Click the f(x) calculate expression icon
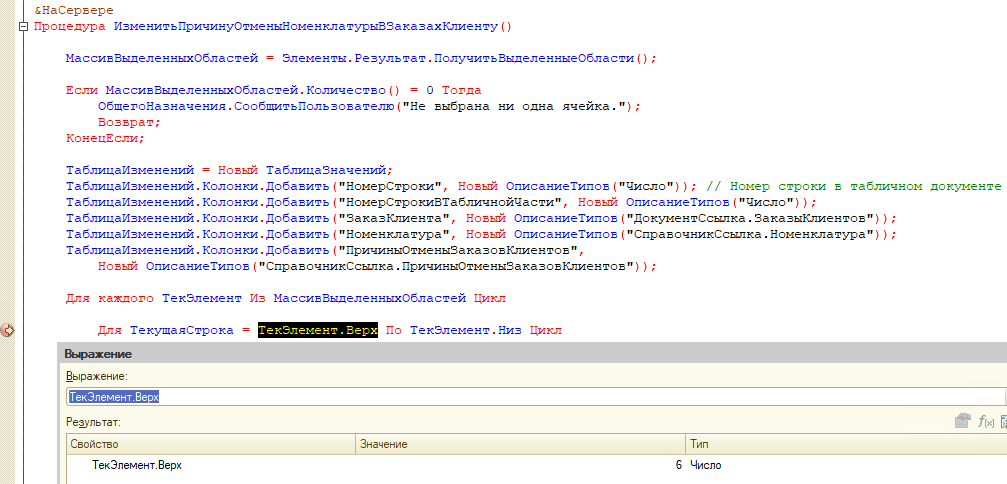The width and height of the screenshot is (1007, 484). (x=984, y=421)
